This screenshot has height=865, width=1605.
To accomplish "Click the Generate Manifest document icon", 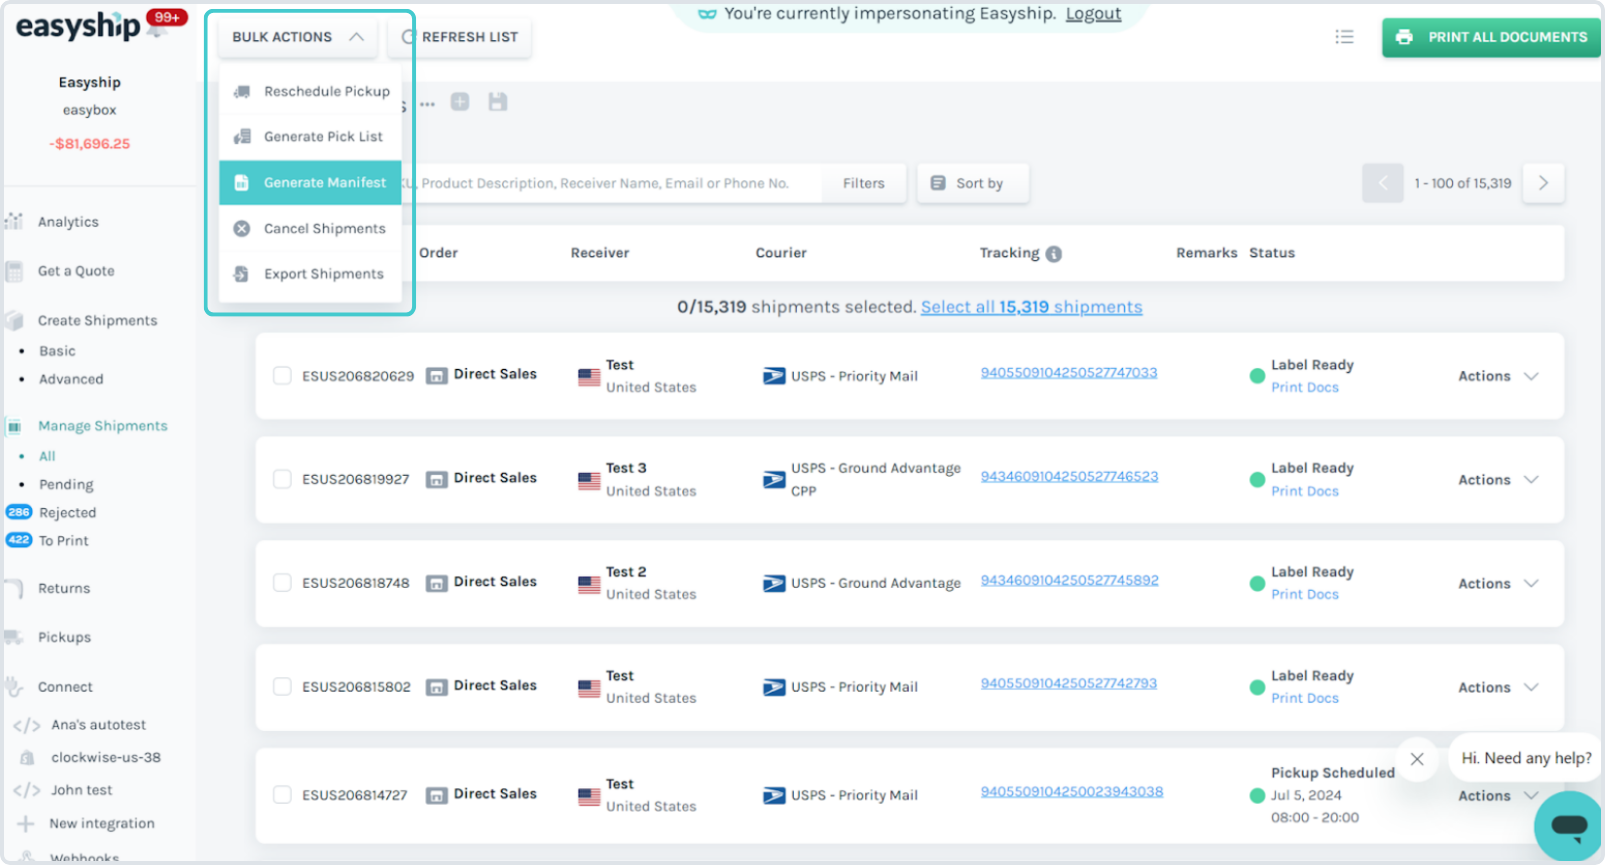I will coord(241,183).
